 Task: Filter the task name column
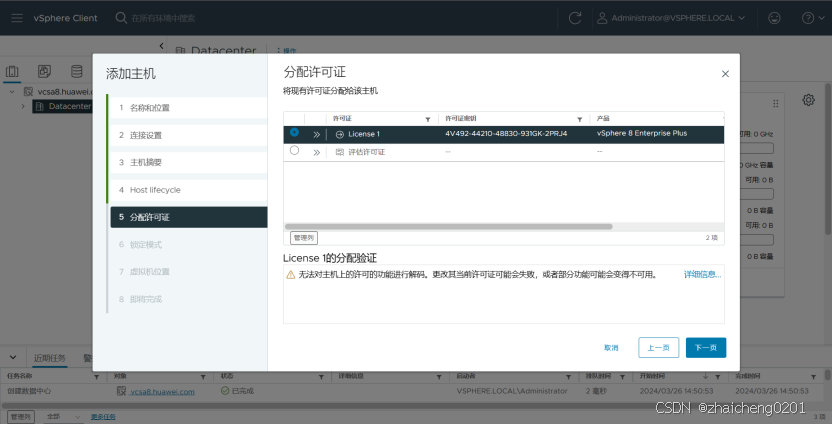tap(97, 377)
